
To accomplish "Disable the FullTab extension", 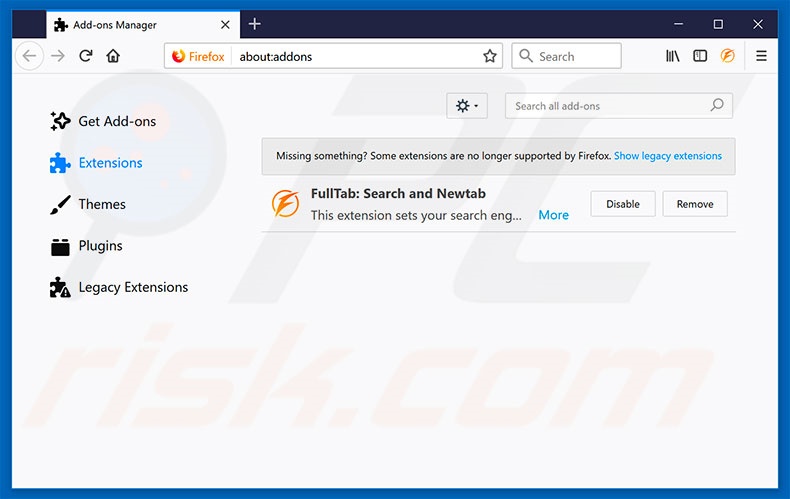I will pos(623,204).
